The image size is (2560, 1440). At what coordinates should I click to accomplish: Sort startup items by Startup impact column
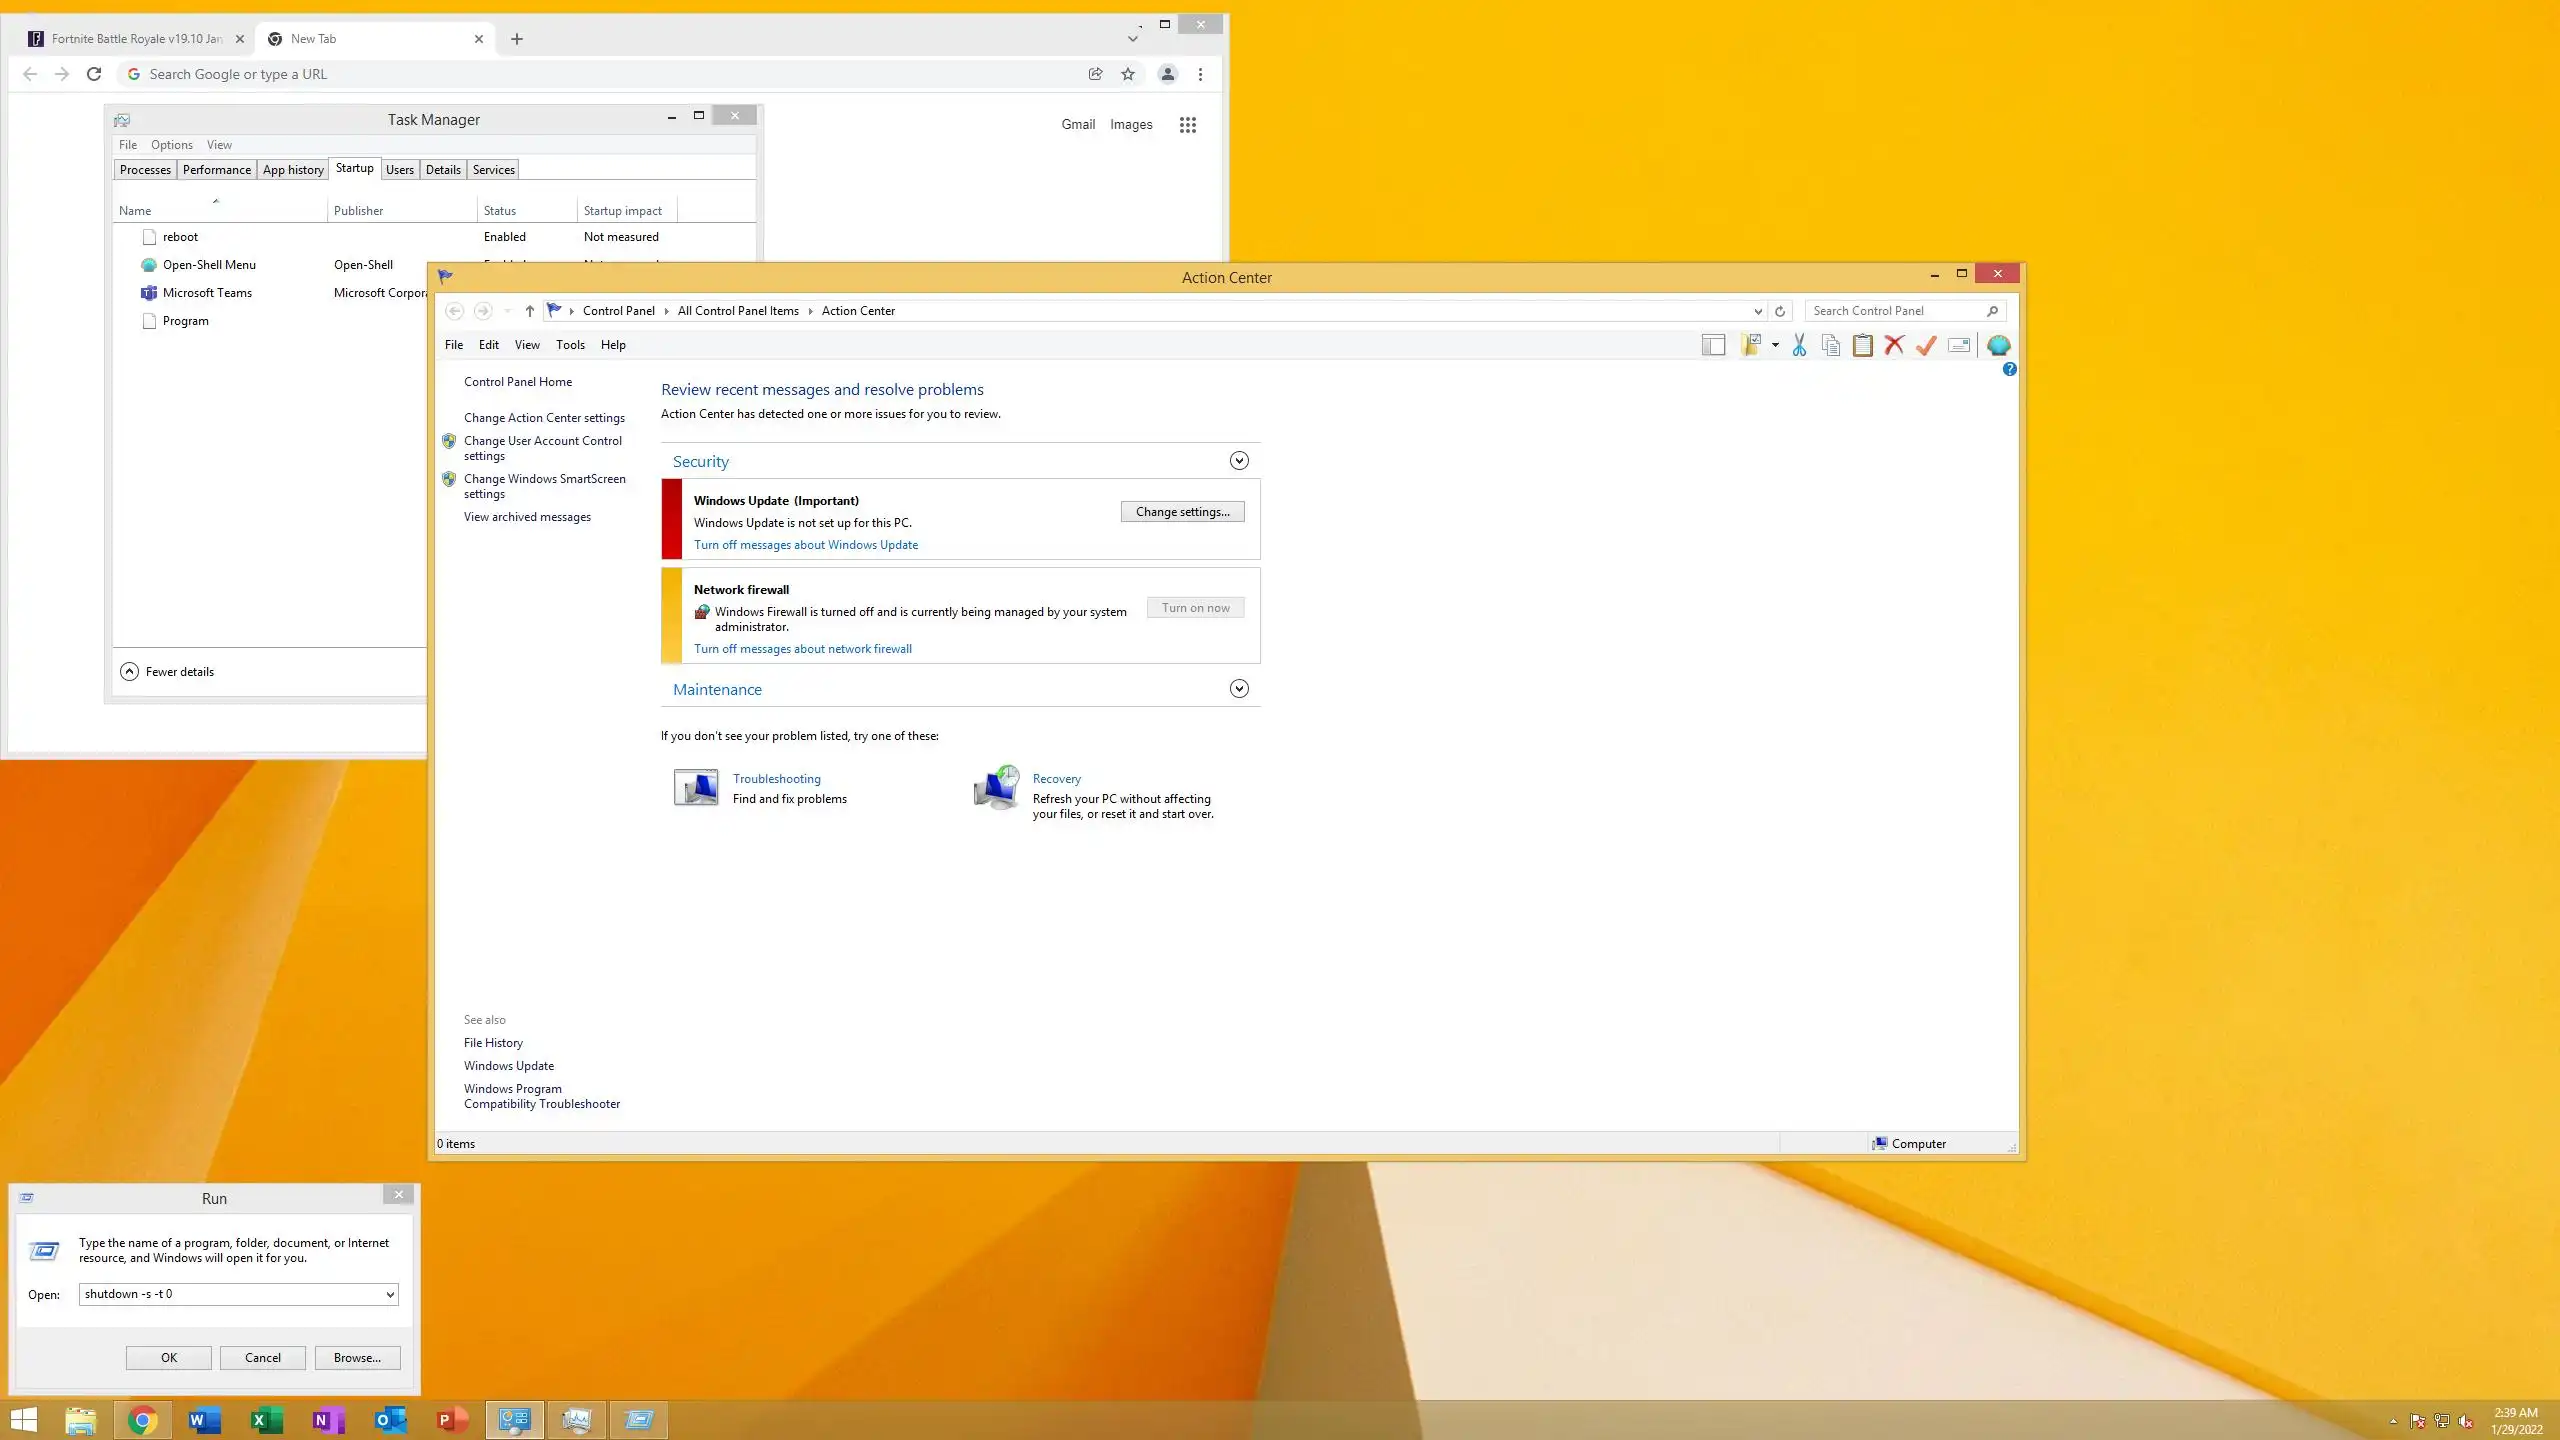click(623, 211)
